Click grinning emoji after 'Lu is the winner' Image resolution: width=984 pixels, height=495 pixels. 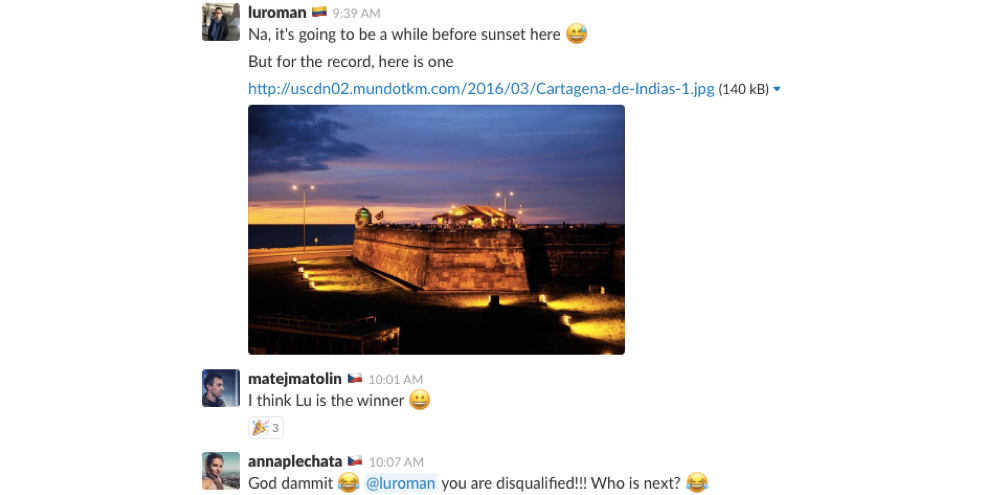point(420,400)
